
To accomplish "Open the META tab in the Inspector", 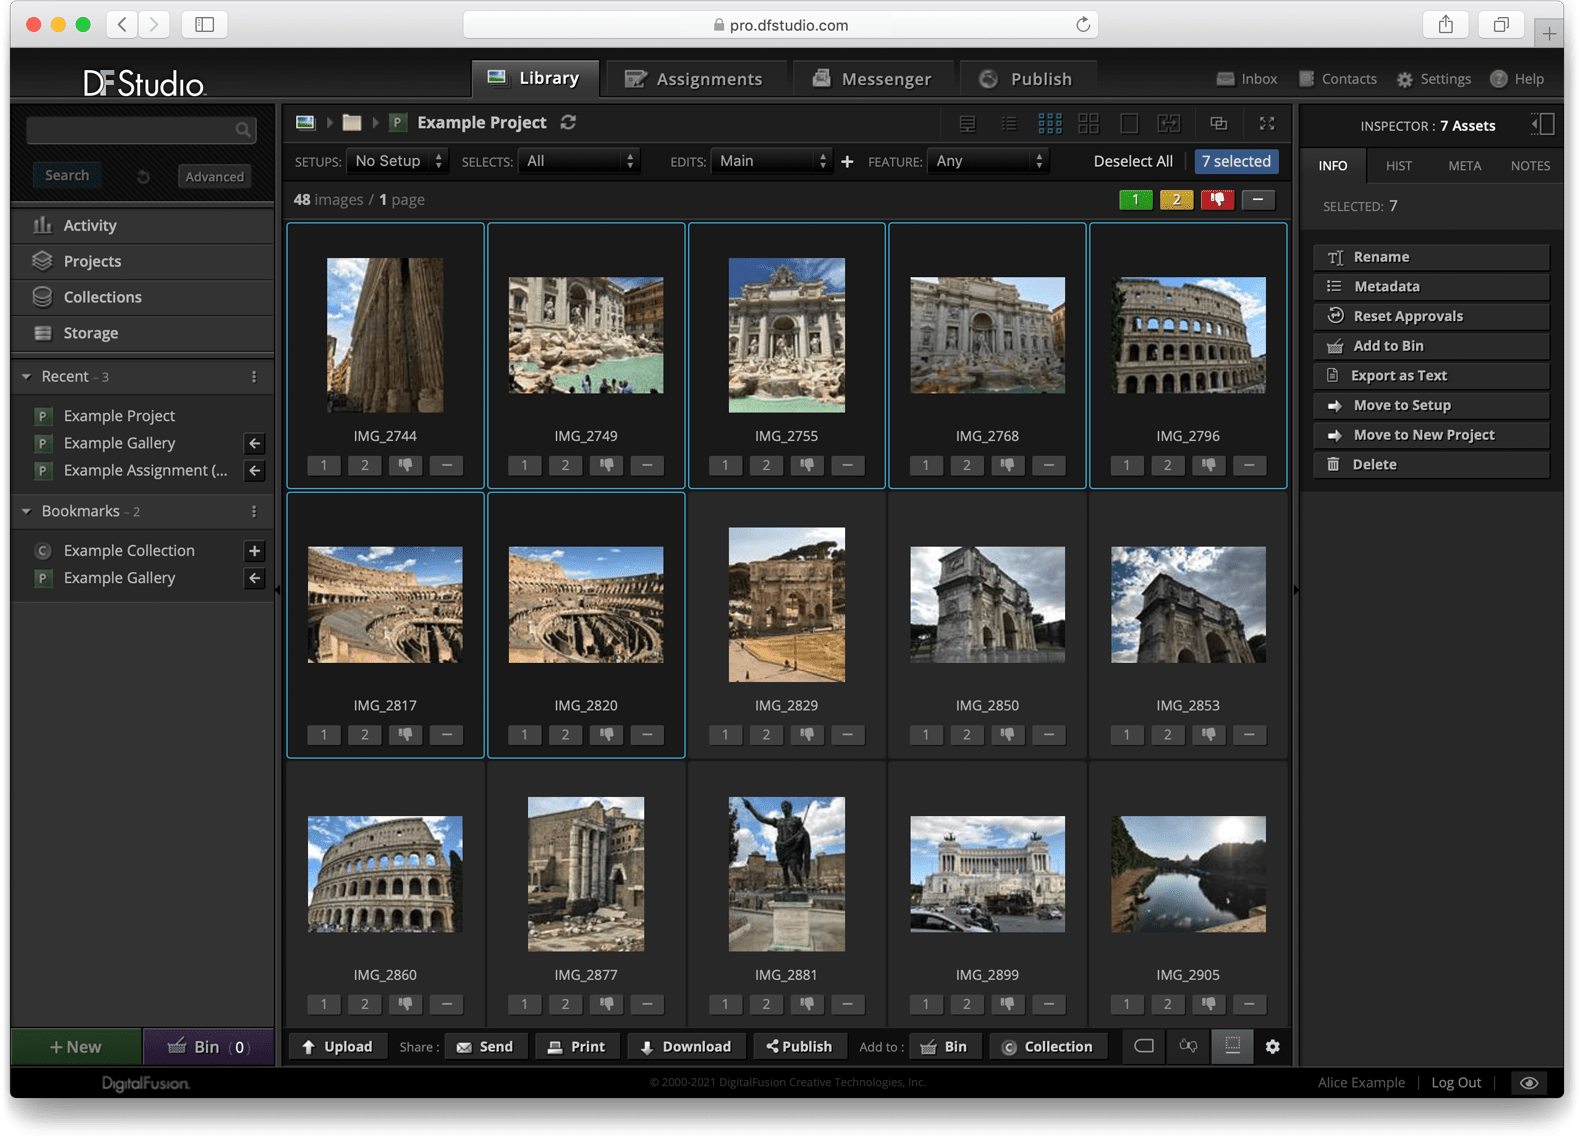I will click(x=1464, y=166).
